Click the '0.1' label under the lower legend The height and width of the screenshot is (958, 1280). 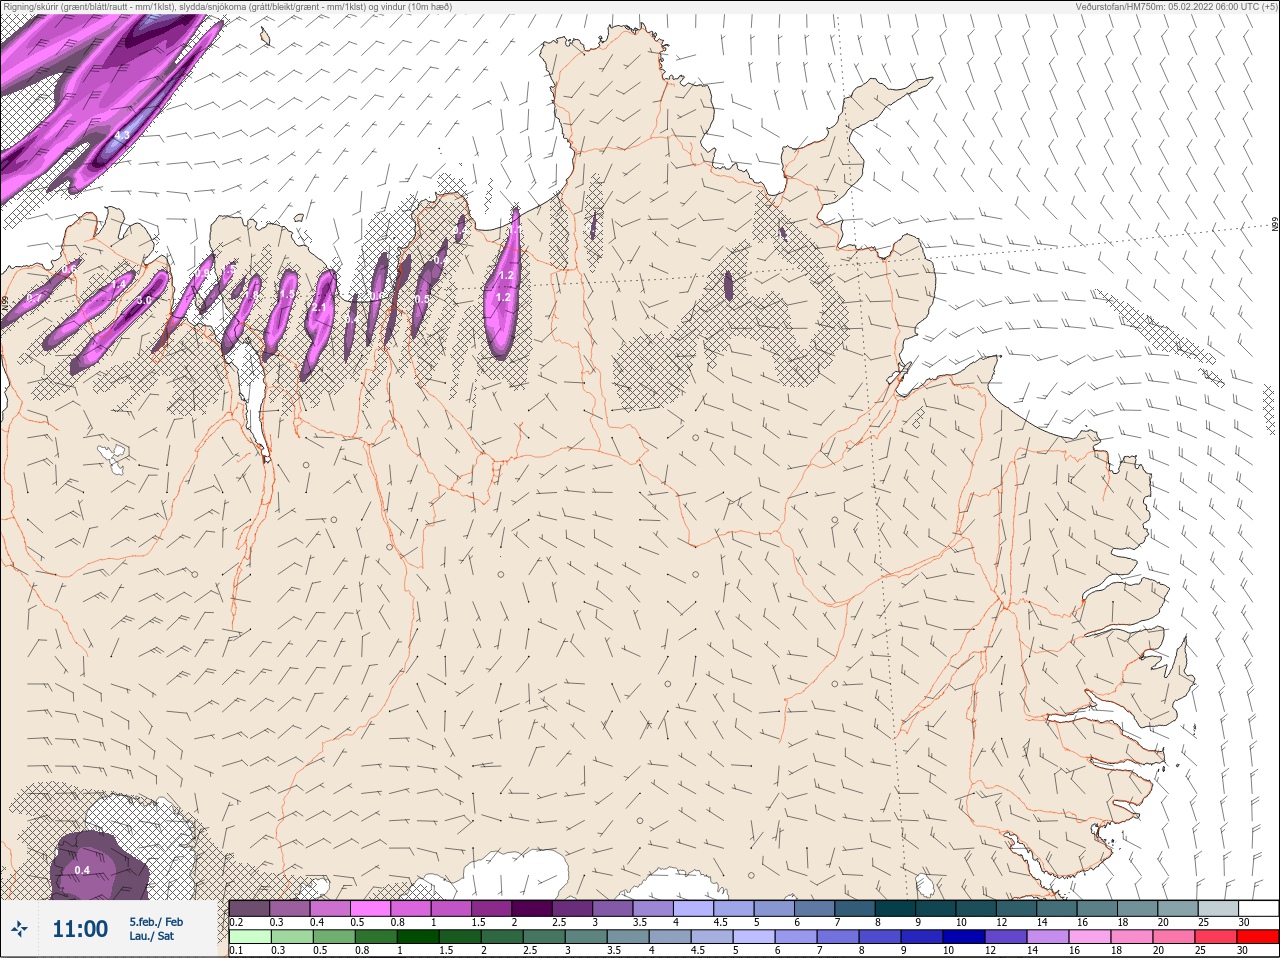coord(236,951)
